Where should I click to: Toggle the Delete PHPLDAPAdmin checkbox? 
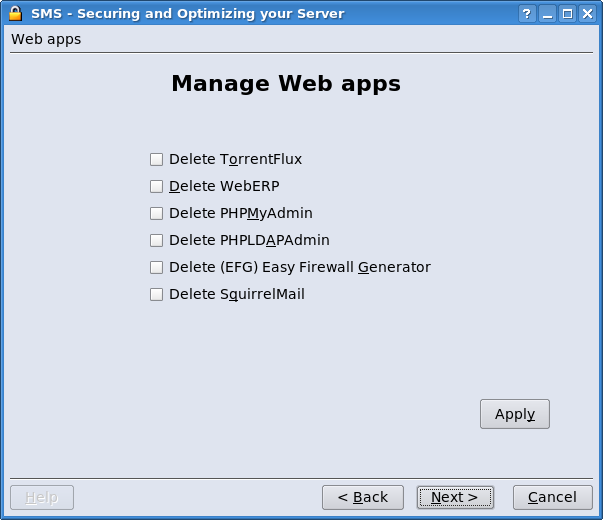click(157, 240)
